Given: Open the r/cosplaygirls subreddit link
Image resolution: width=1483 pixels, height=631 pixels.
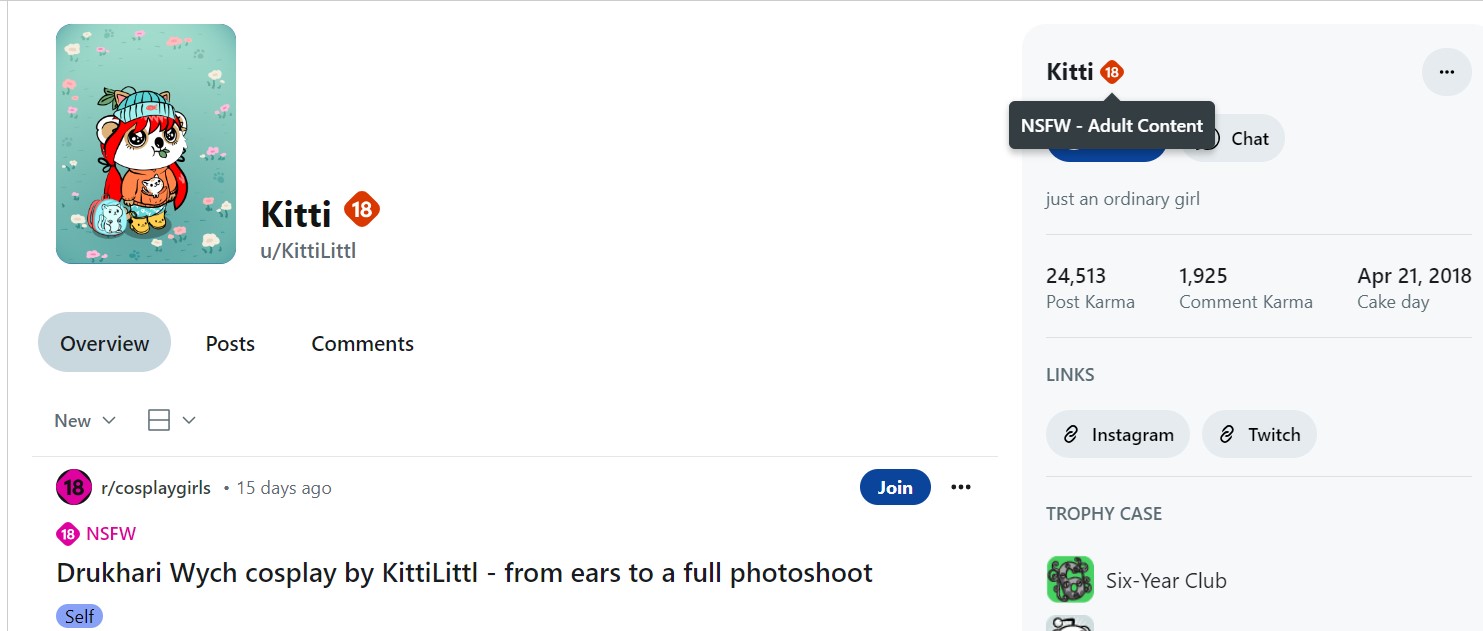Looking at the screenshot, I should pos(156,488).
